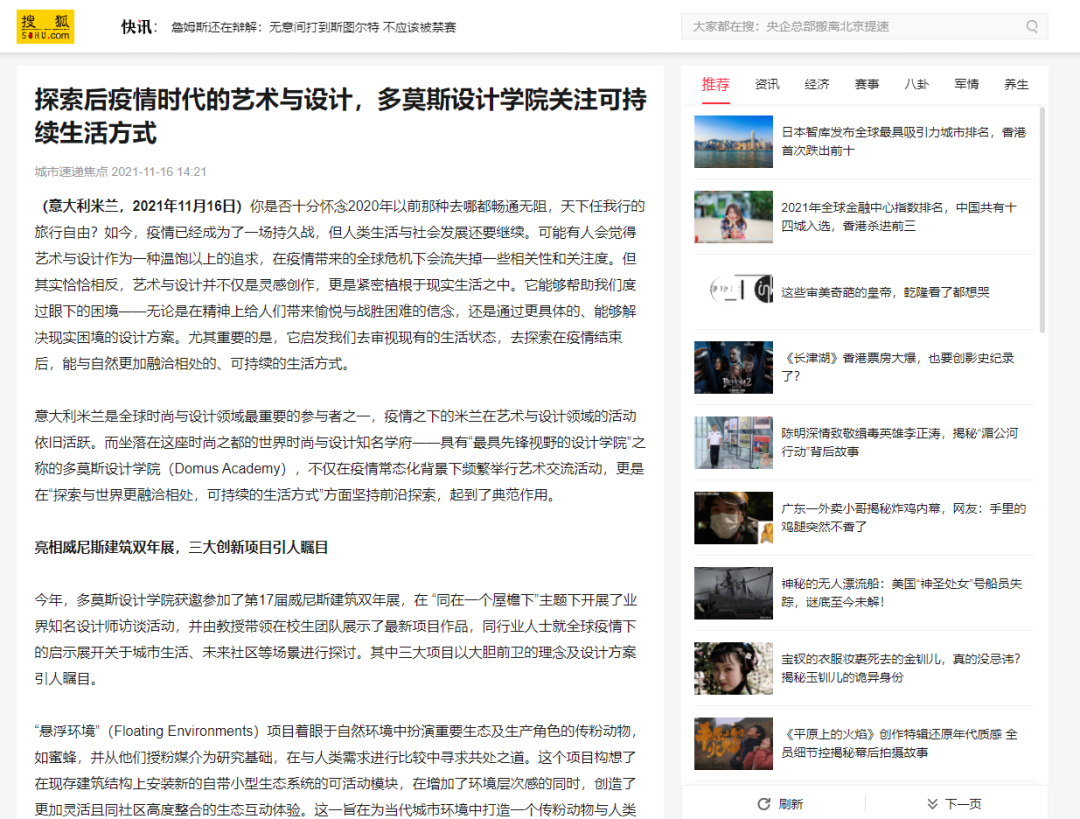Select the 八卦 tab
Image resolution: width=1080 pixels, height=819 pixels.
click(x=917, y=84)
